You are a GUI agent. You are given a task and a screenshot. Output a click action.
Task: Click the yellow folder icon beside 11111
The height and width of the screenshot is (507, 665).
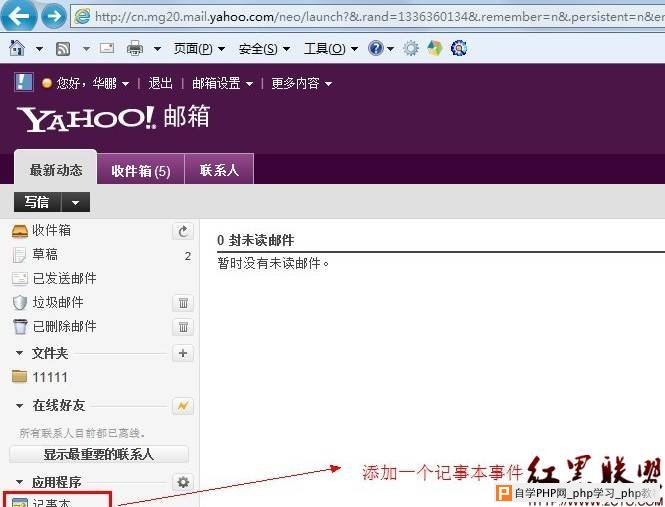[20, 376]
